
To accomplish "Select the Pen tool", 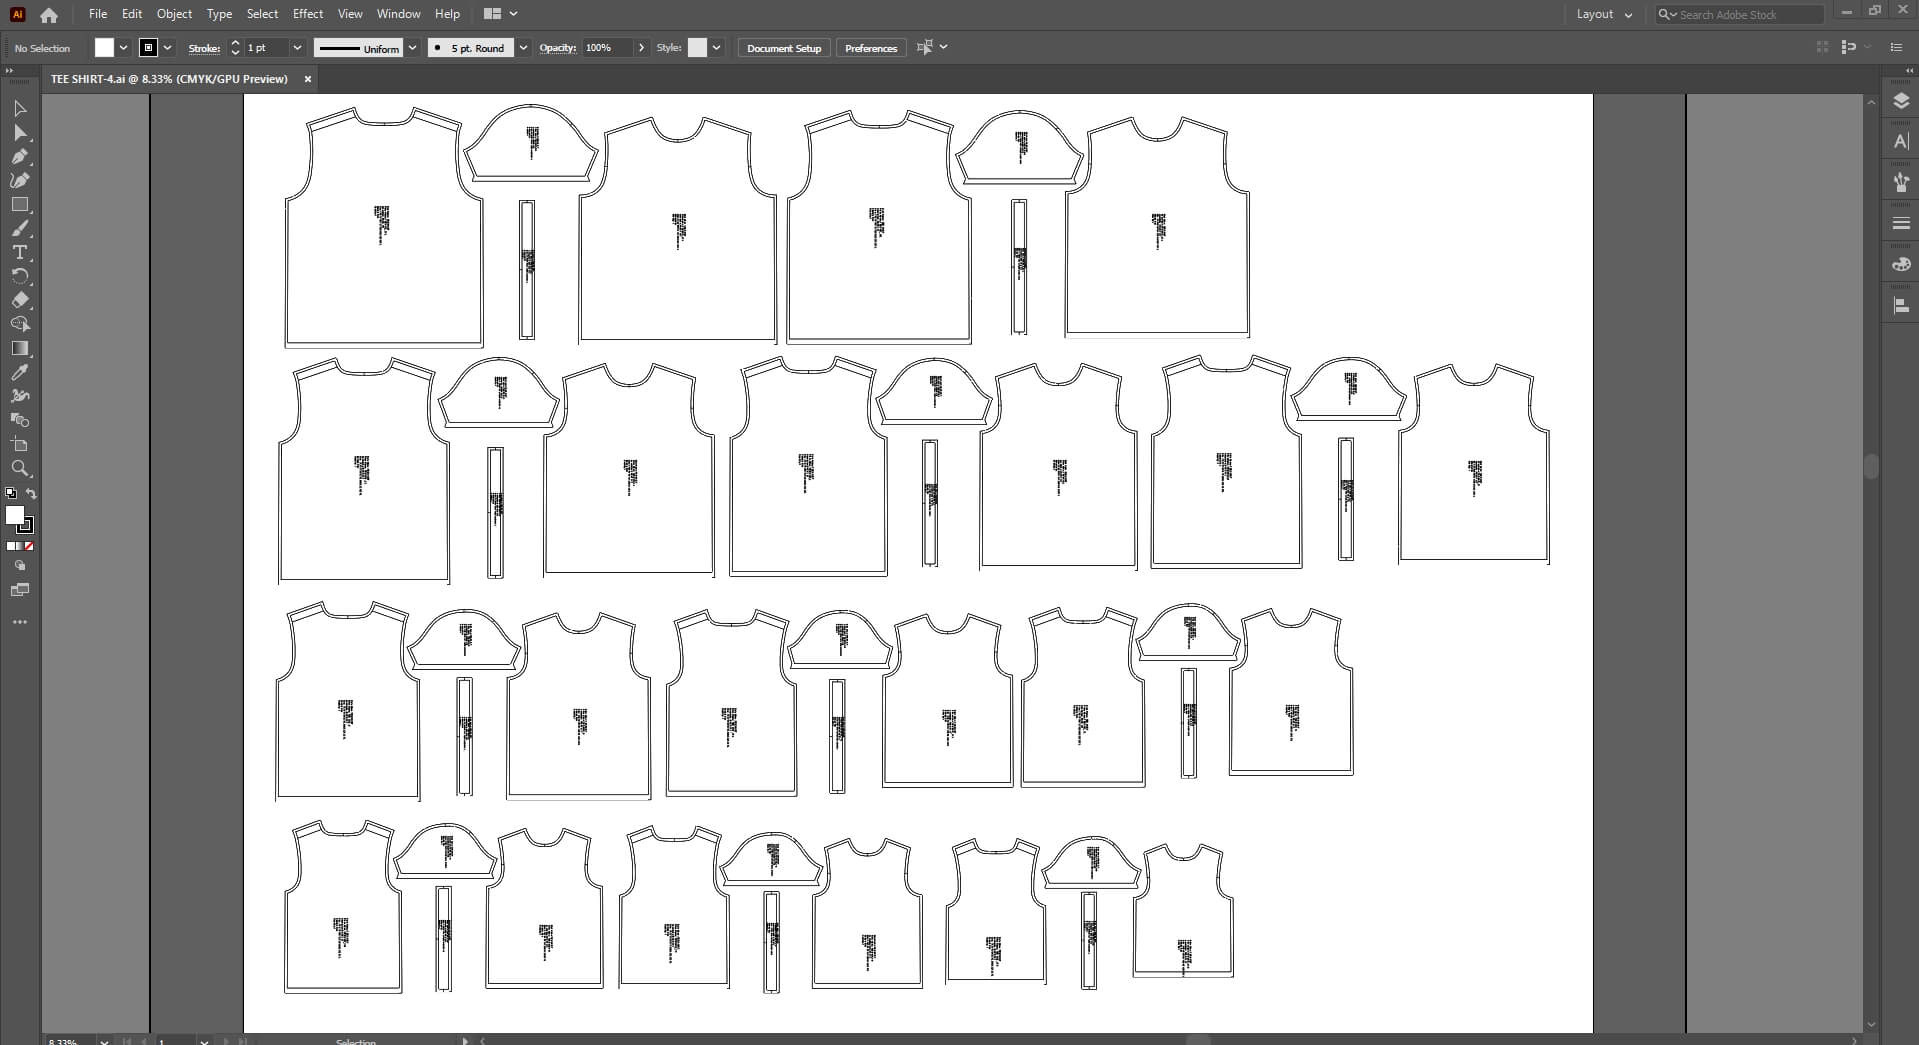I will click(20, 156).
